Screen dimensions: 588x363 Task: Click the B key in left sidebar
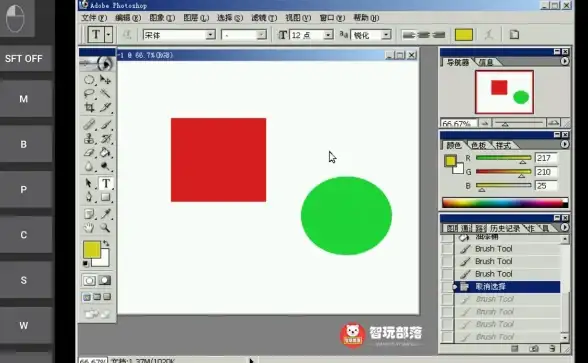[25, 144]
